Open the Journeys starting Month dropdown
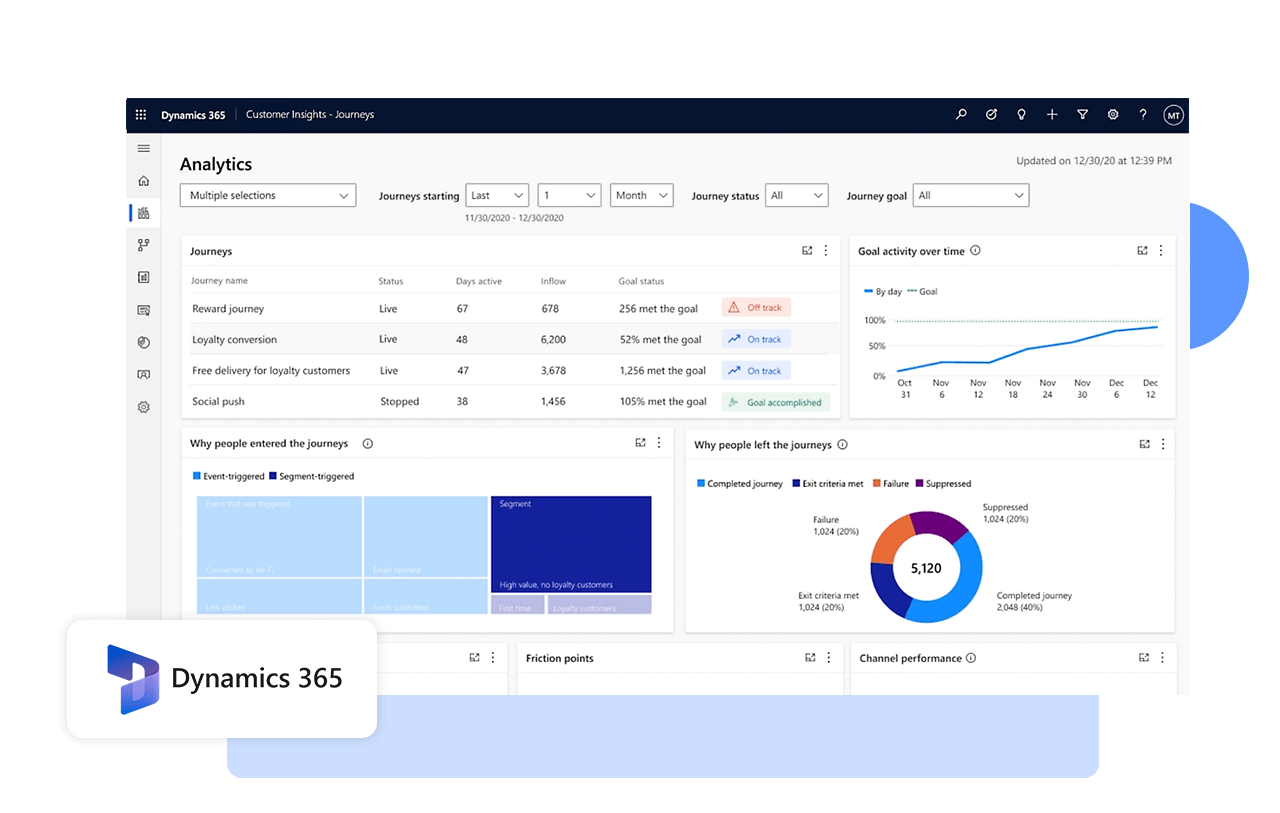The image size is (1280, 813). point(641,195)
